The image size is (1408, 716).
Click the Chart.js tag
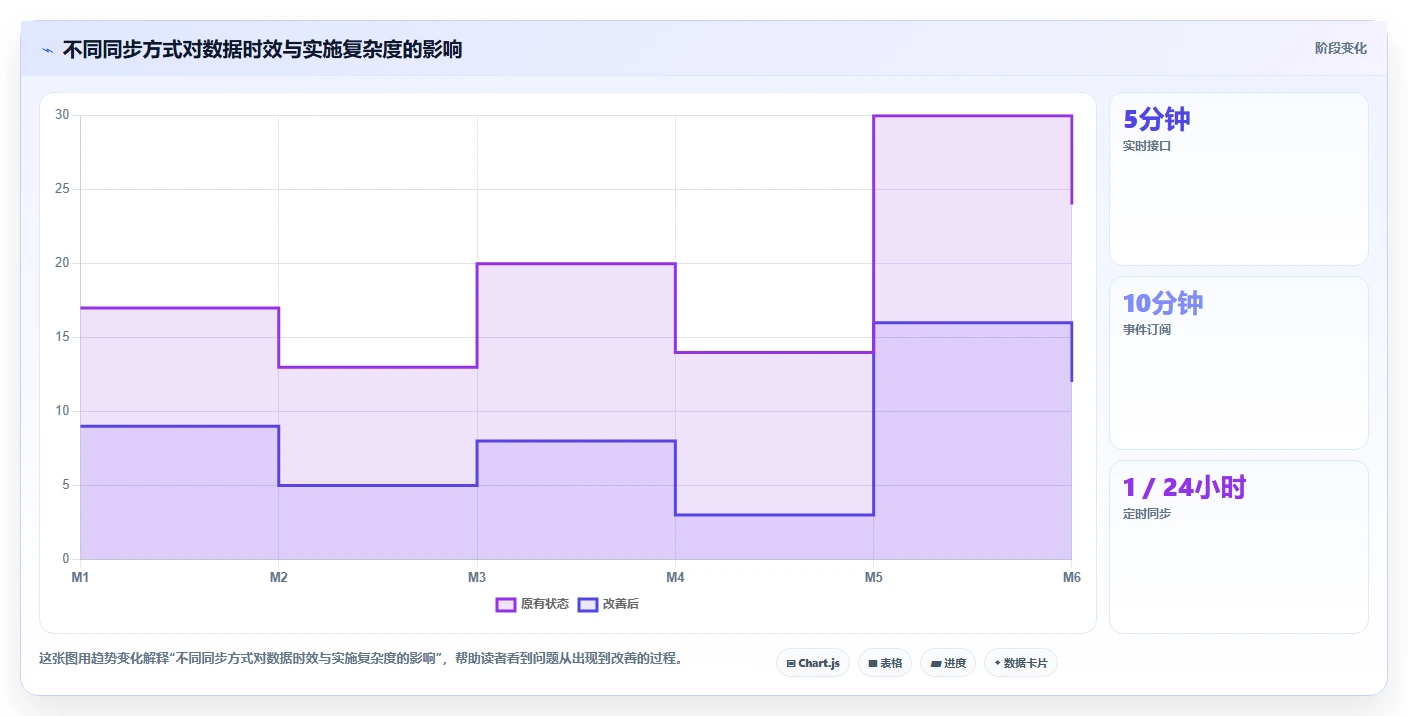click(813, 663)
